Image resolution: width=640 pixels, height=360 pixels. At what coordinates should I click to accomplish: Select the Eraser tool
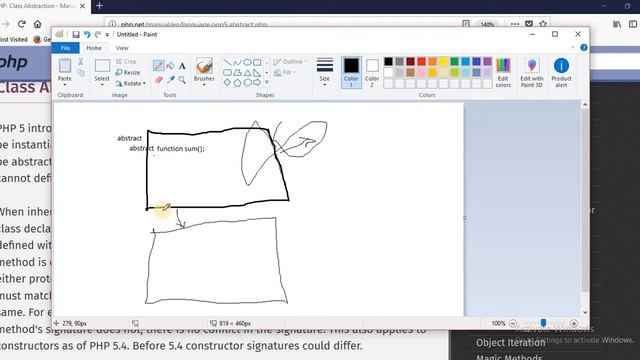(x=159, y=80)
